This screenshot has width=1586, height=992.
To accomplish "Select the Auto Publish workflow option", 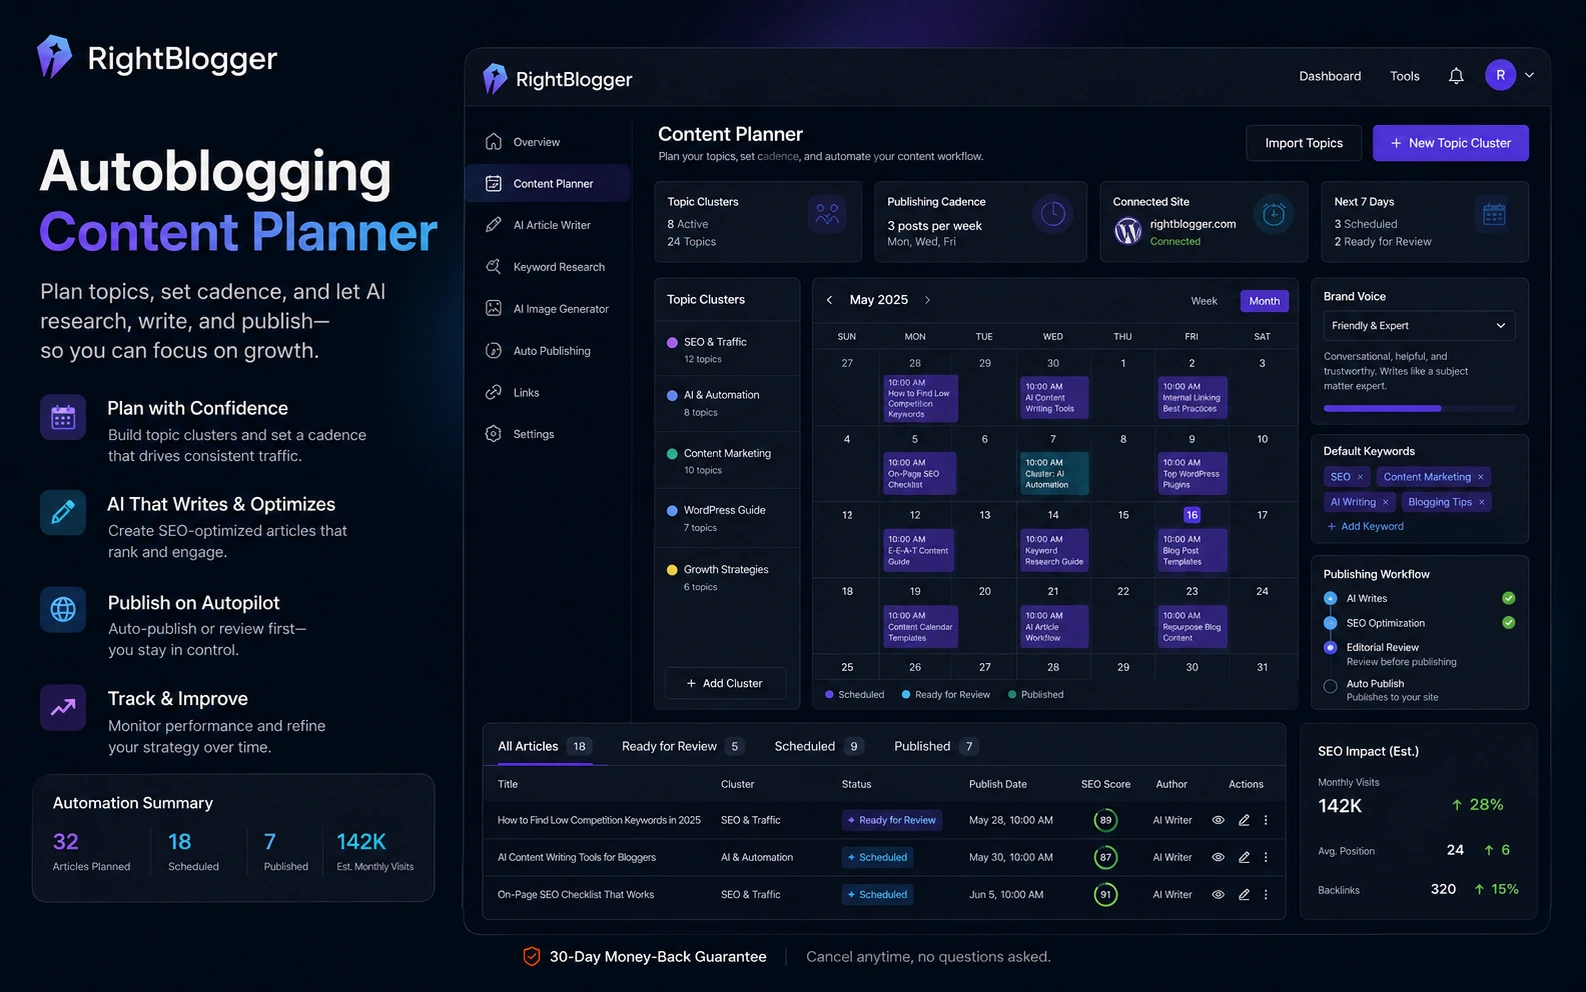I will 1330,686.
